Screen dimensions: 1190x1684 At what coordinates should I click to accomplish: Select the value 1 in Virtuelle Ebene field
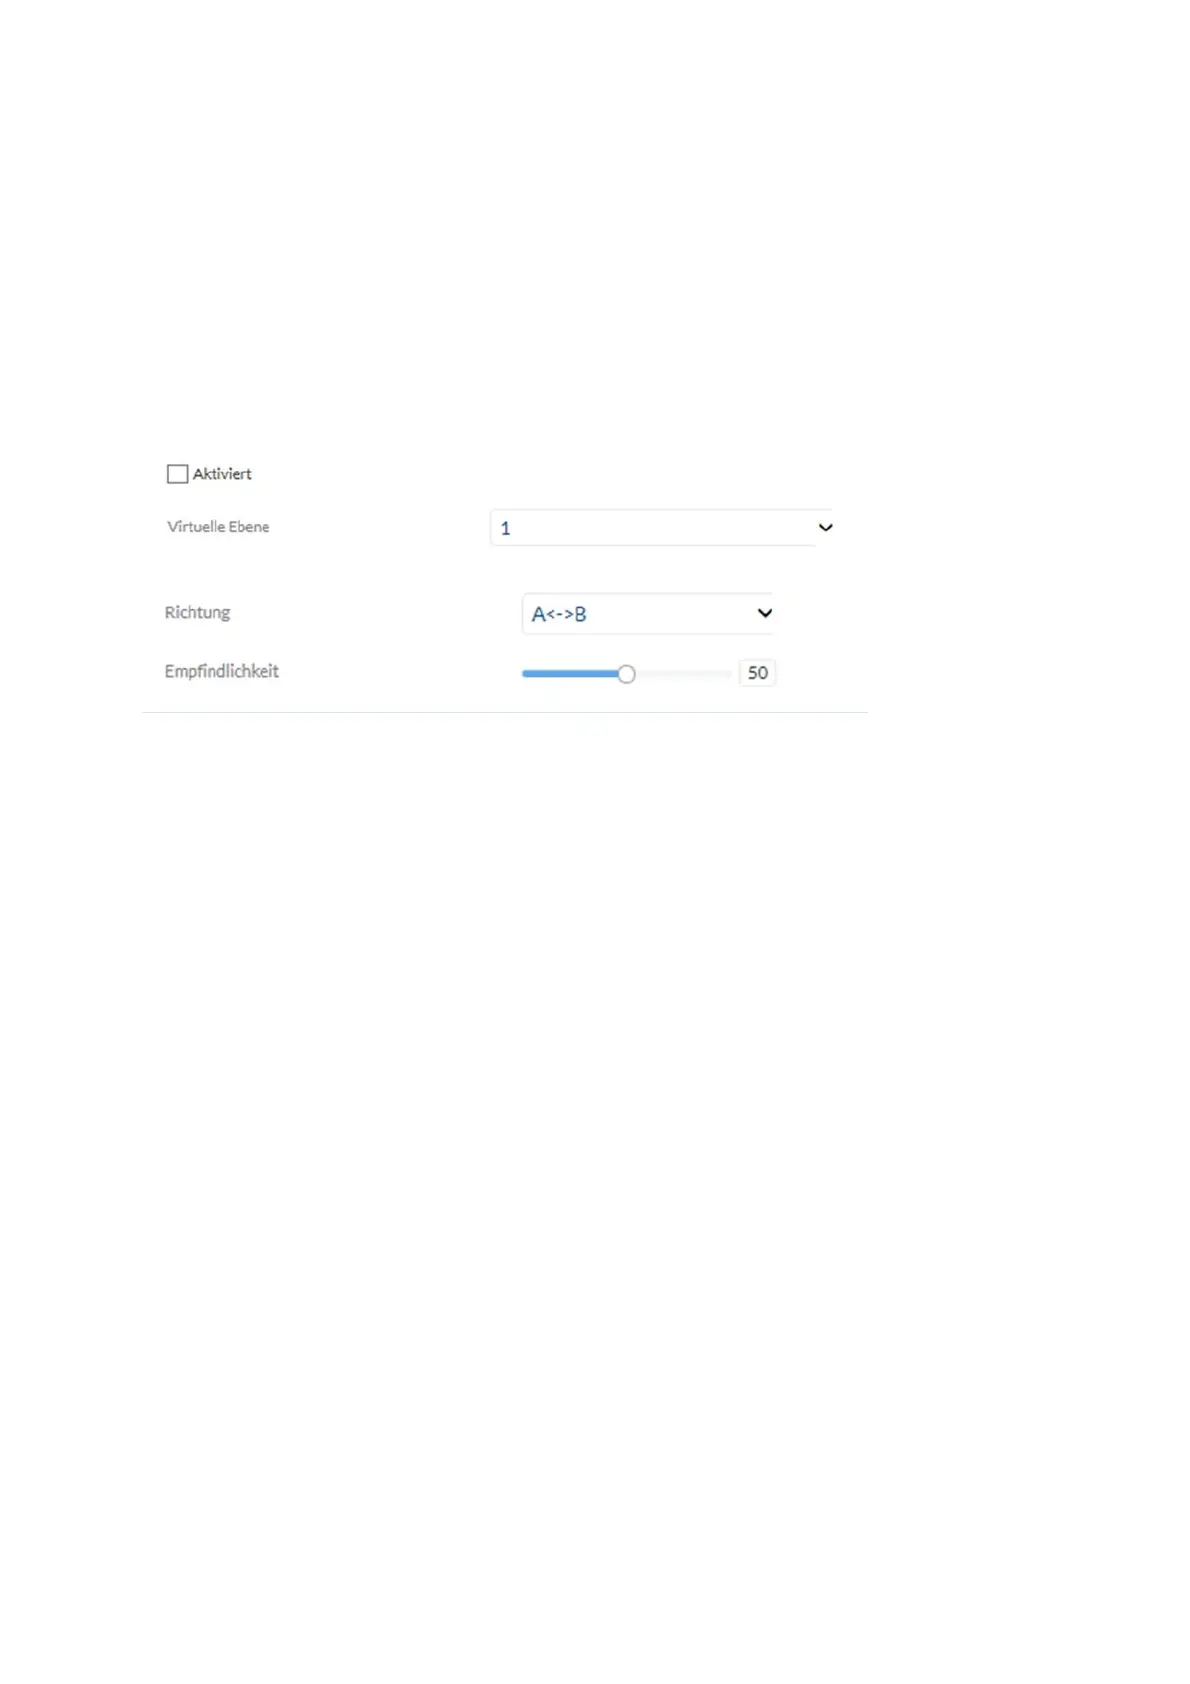[x=505, y=528]
